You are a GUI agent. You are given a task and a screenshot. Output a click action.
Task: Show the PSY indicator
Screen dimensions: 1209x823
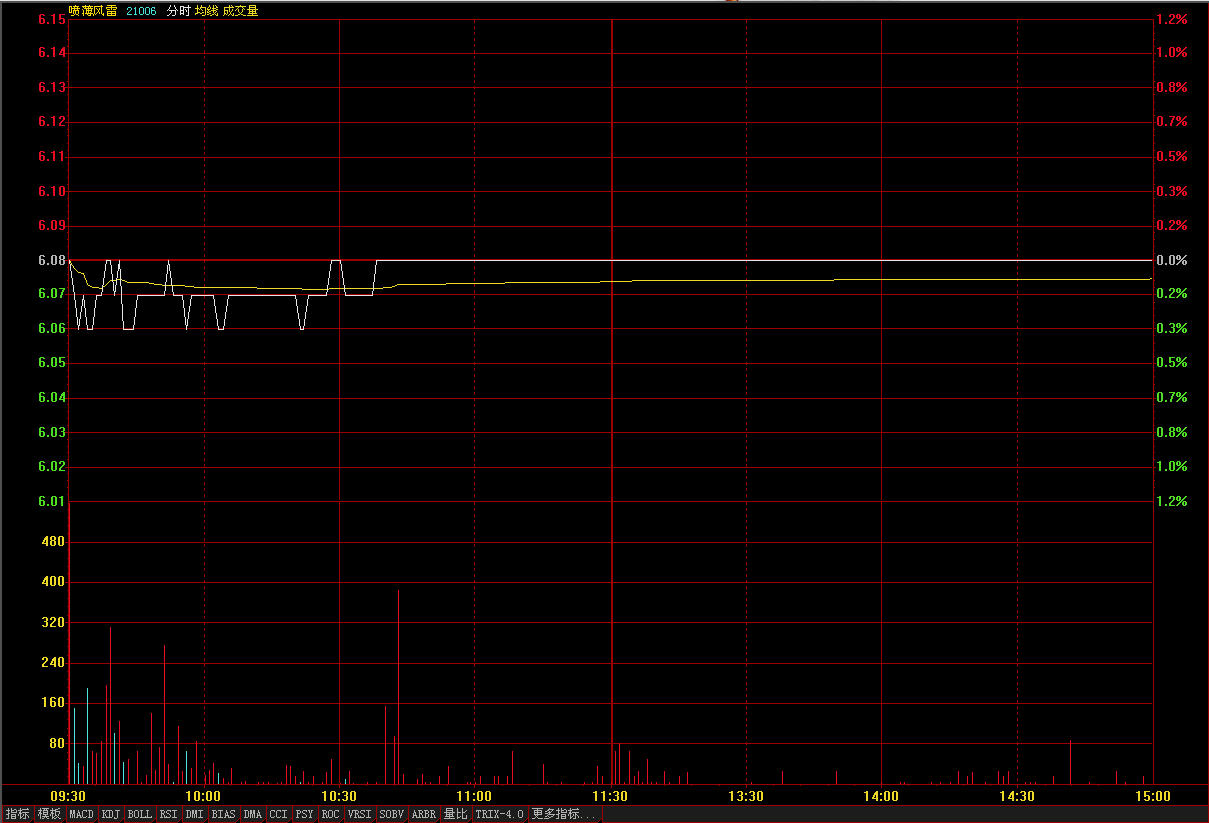[304, 814]
